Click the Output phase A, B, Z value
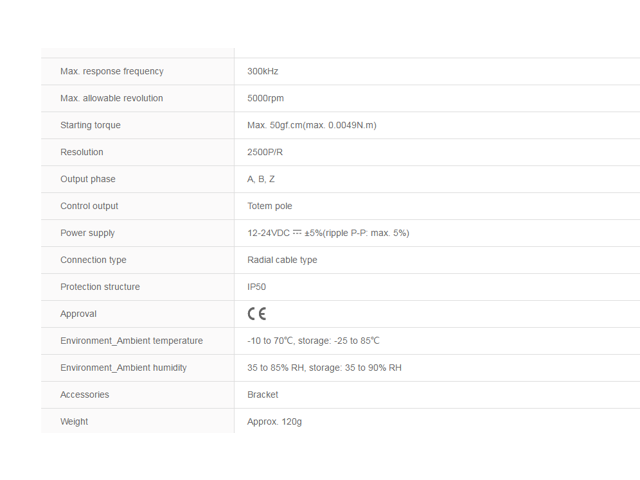640x480 pixels. [261, 179]
